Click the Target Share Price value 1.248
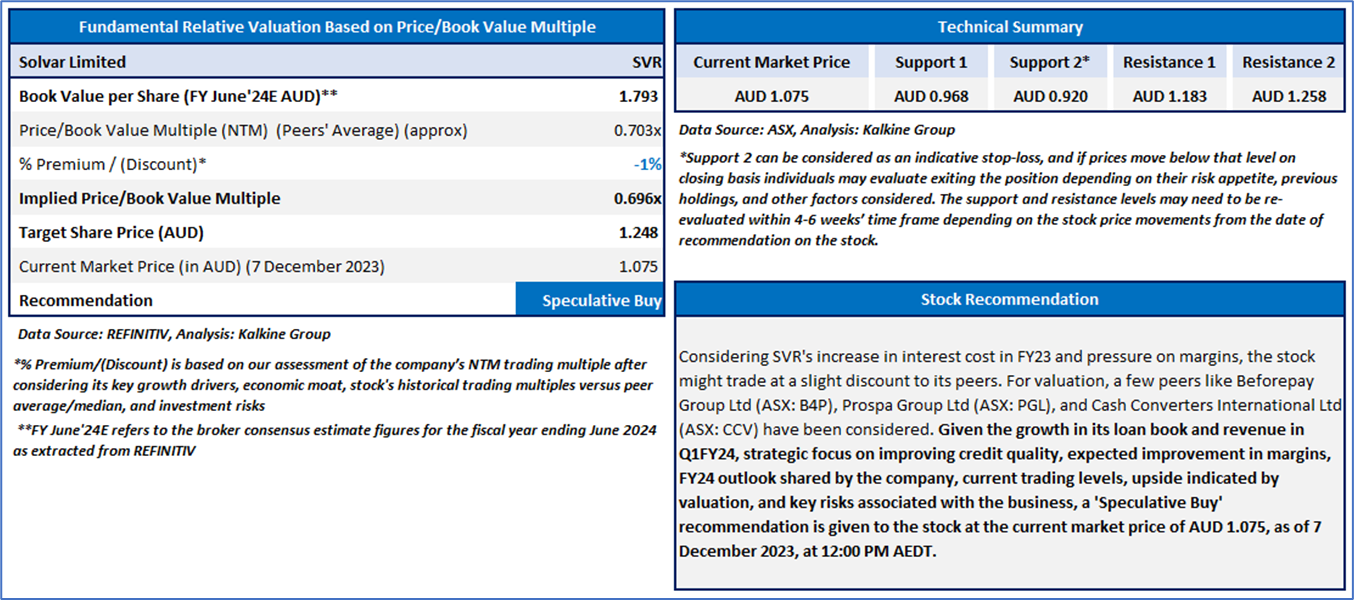The width and height of the screenshot is (1354, 600). [638, 232]
